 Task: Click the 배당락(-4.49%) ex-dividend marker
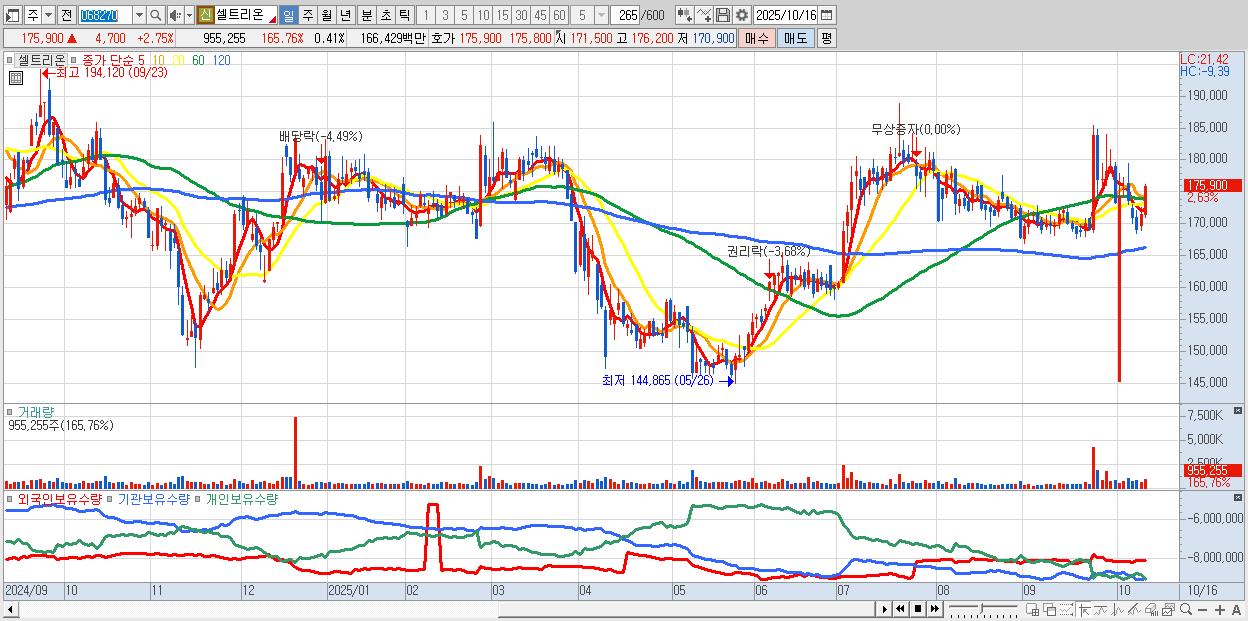coord(320,136)
